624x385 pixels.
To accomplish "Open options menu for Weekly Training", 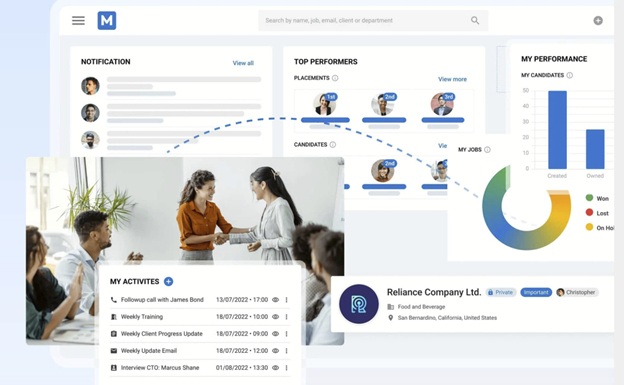I will [287, 317].
